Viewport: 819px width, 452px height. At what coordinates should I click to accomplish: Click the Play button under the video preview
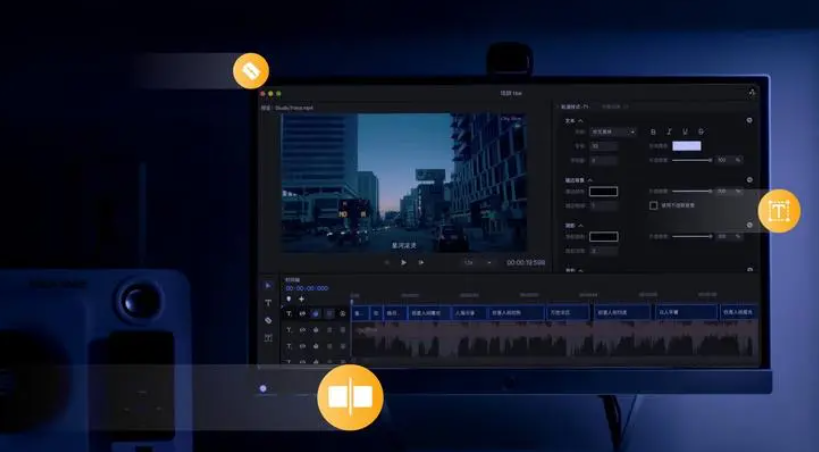tap(404, 262)
